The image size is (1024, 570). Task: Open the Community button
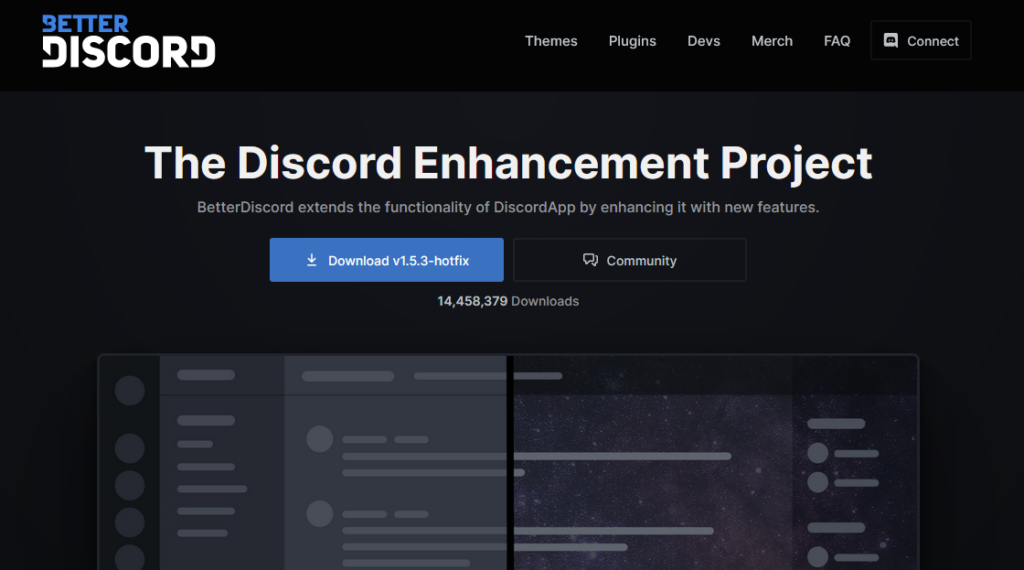click(x=630, y=260)
